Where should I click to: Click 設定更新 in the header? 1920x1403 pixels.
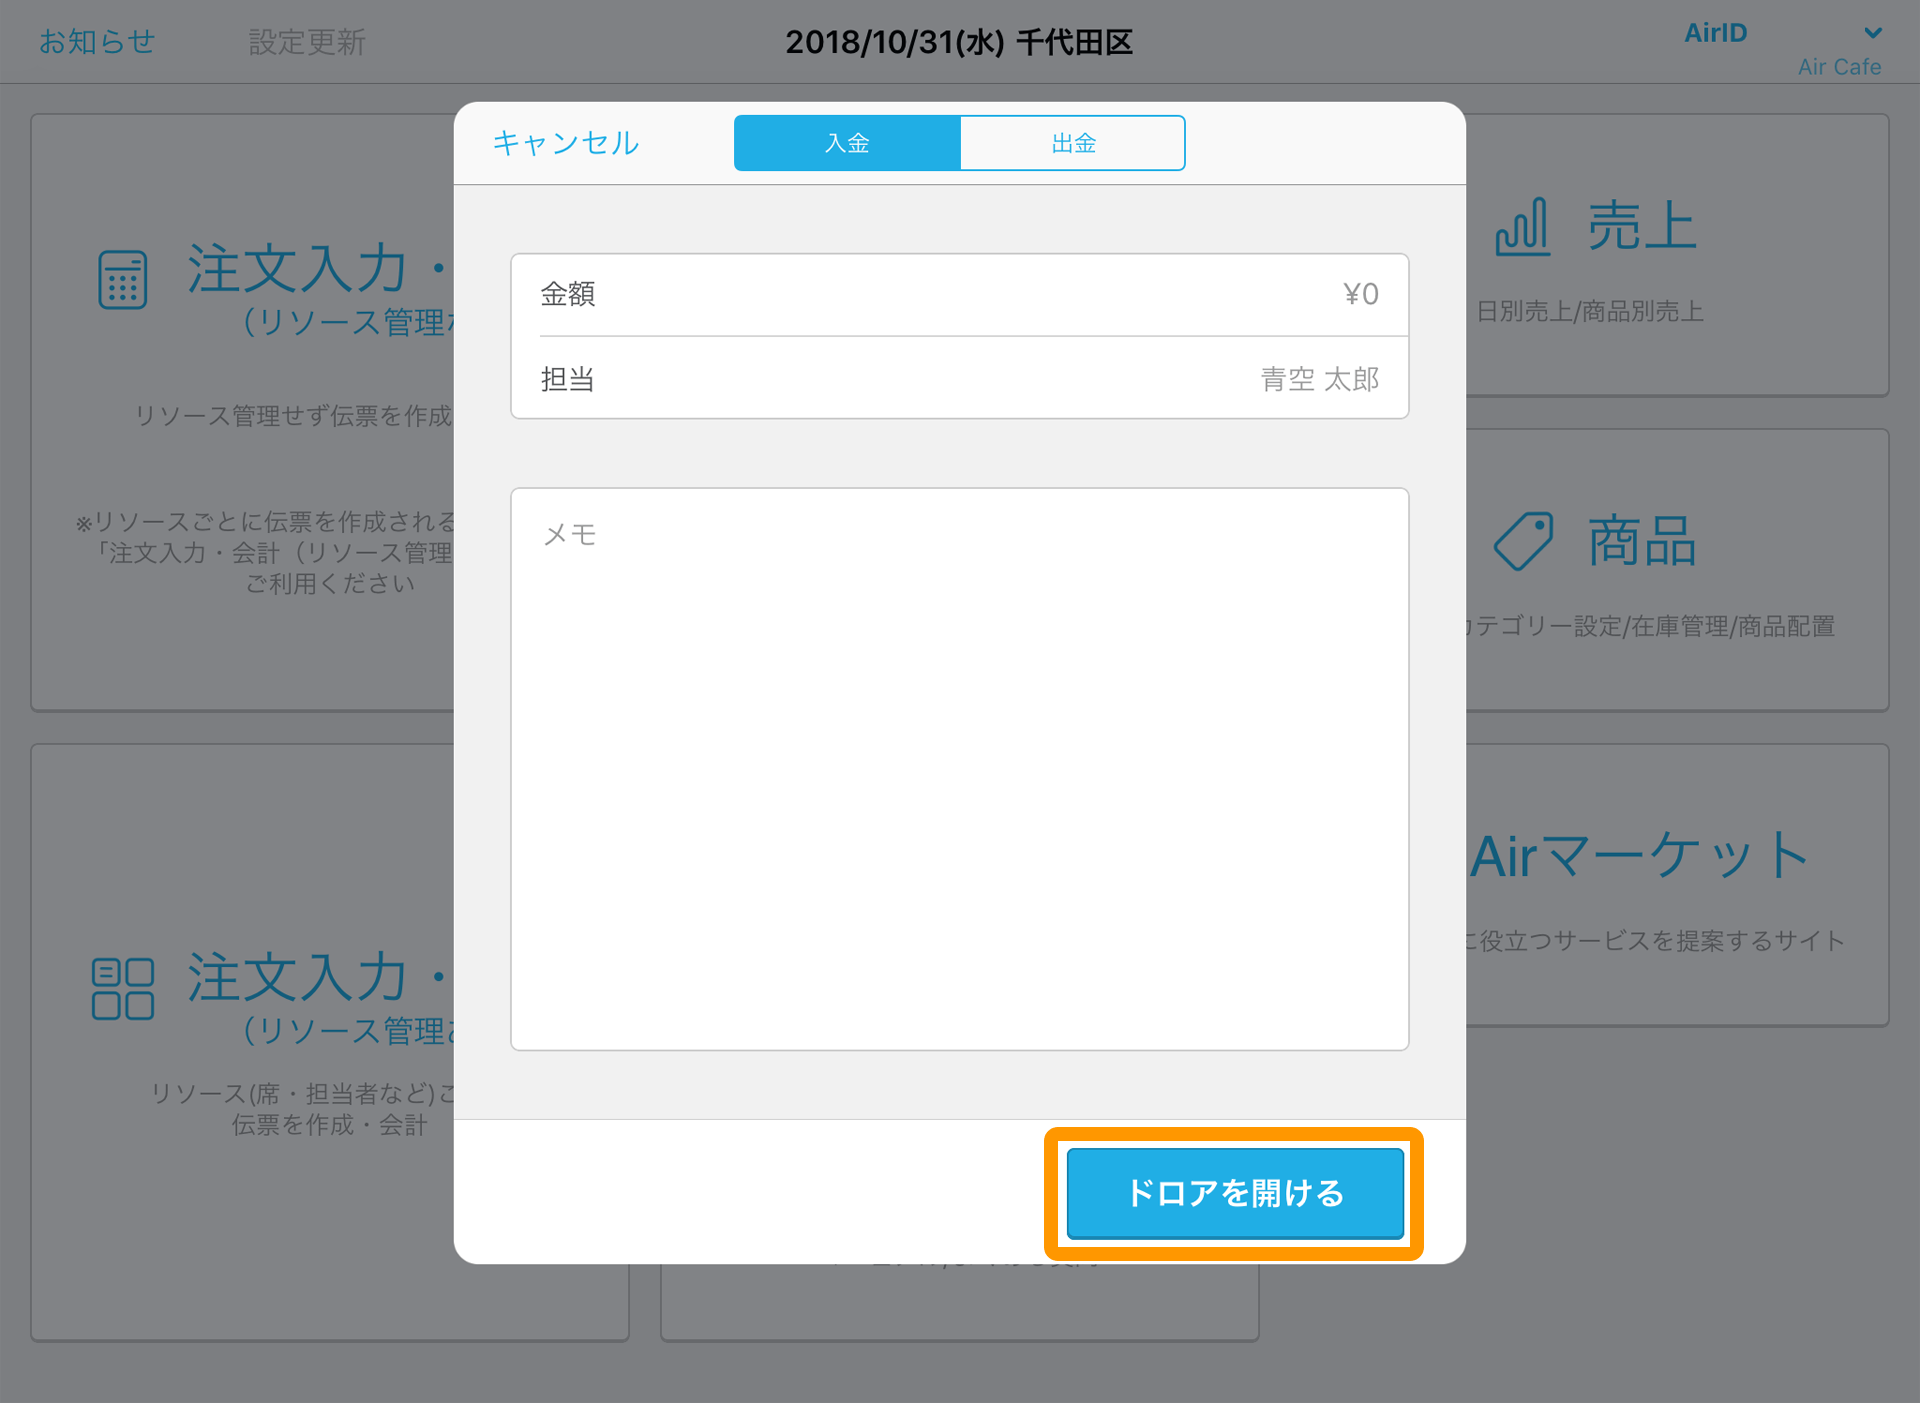point(307,42)
